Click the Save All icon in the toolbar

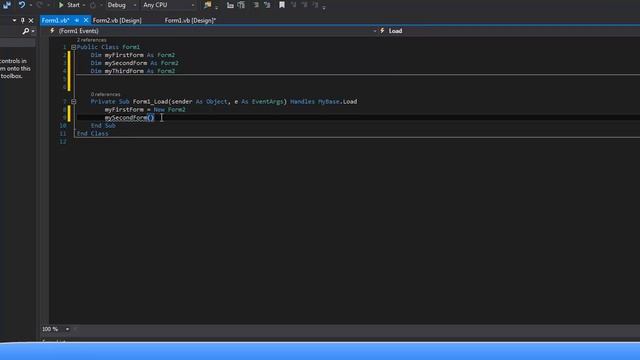pyautogui.click(x=7, y=5)
